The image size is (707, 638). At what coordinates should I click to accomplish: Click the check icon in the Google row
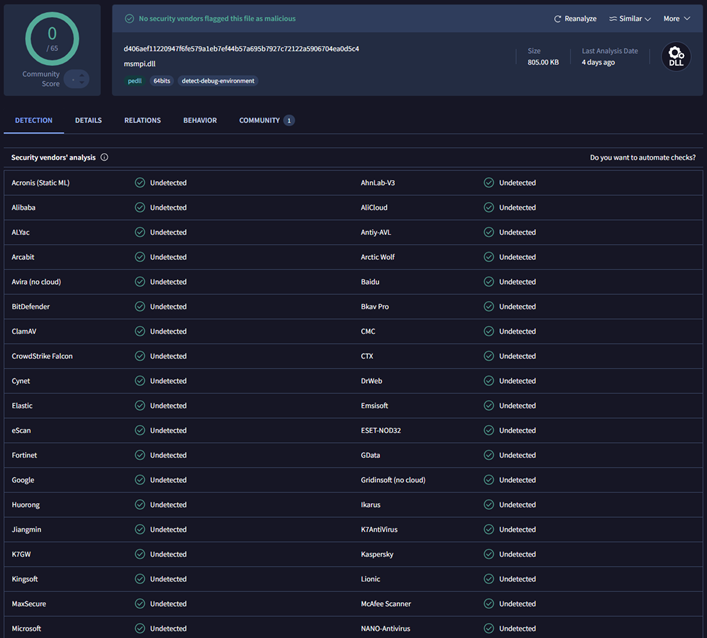pyautogui.click(x=140, y=480)
